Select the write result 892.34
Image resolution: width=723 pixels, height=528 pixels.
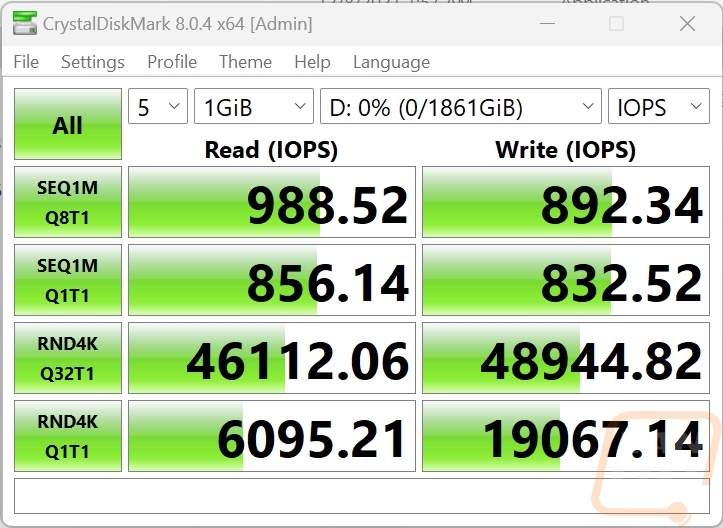[566, 202]
